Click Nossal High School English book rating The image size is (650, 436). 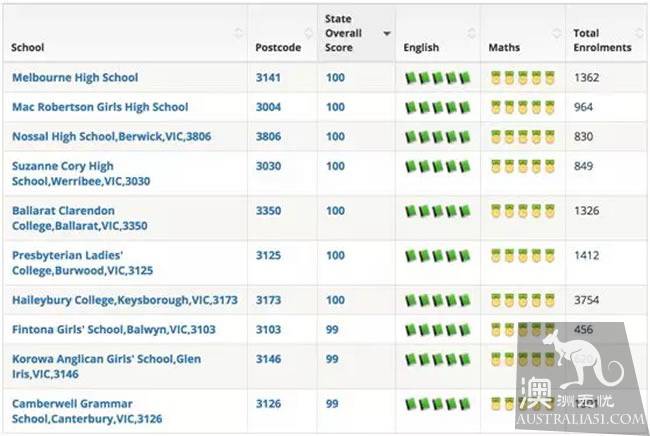point(438,137)
